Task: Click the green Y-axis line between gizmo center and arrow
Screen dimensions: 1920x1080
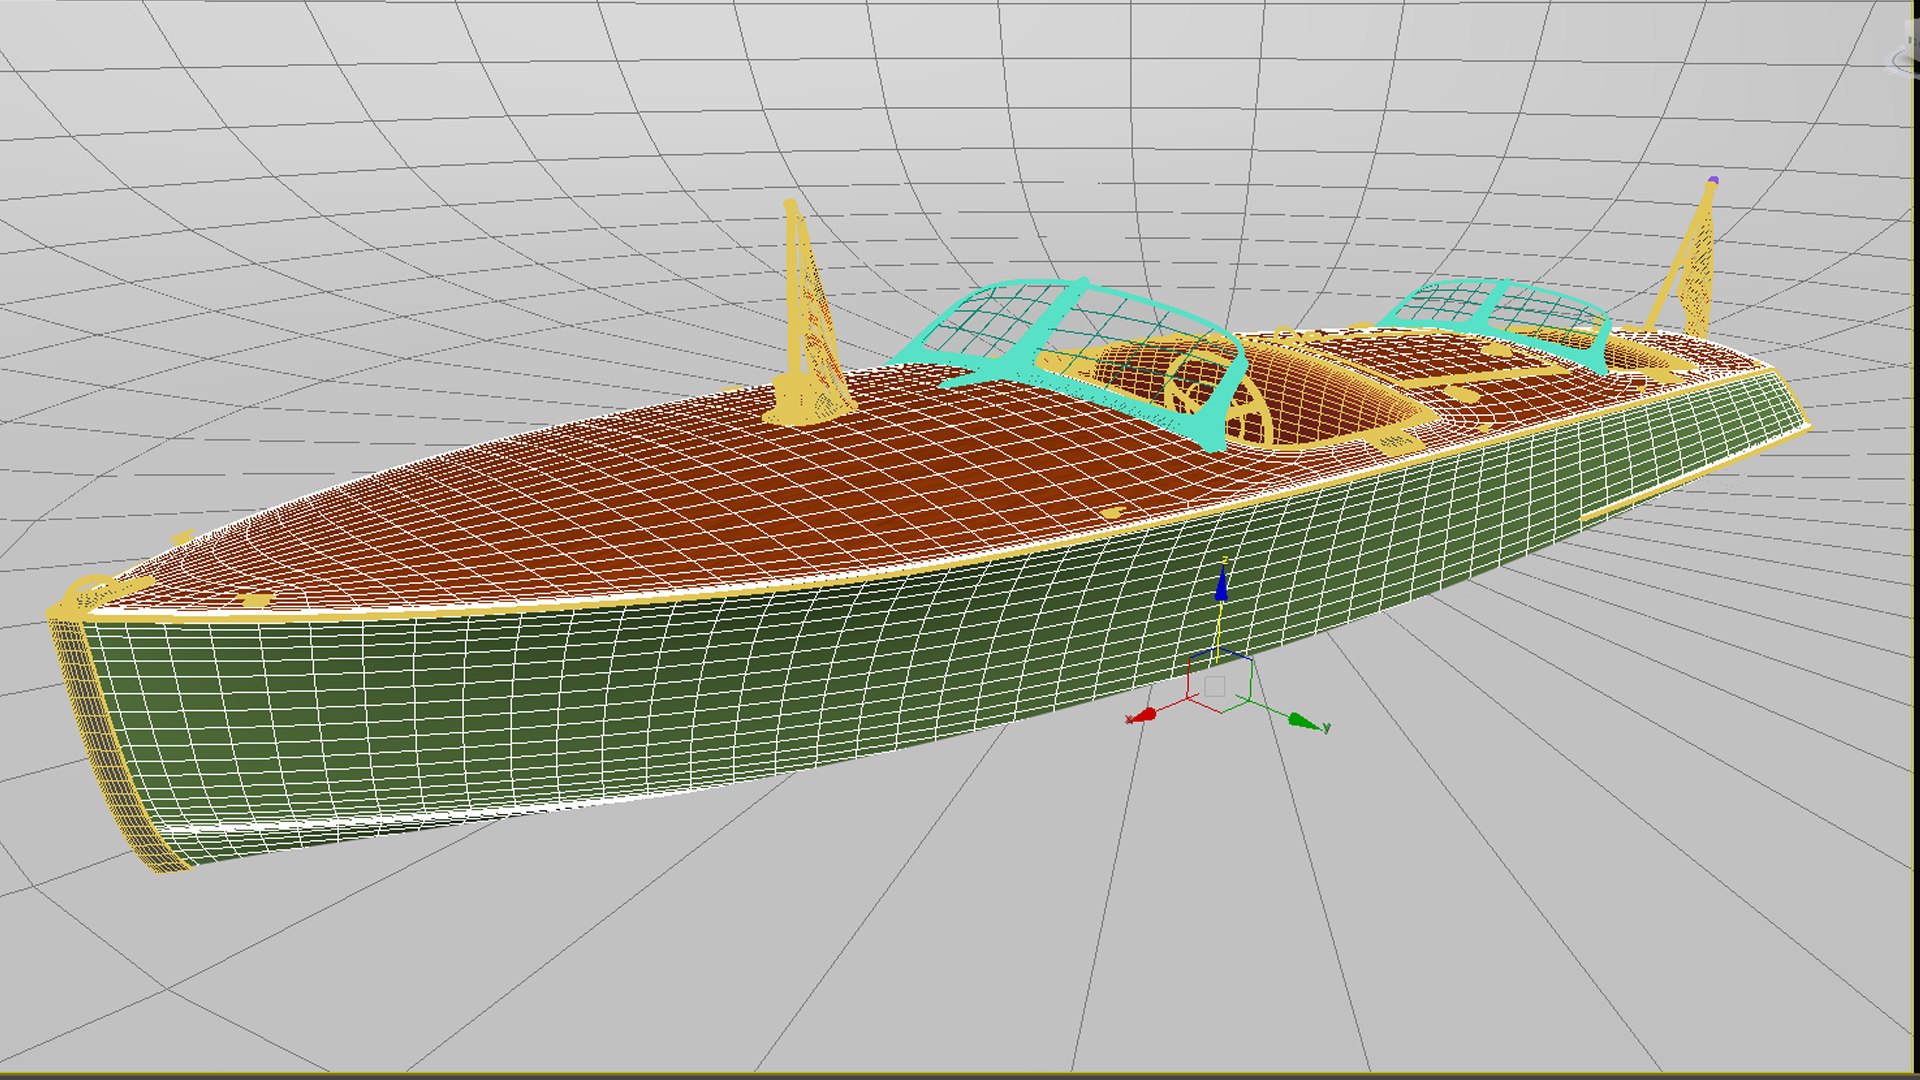Action: pos(1267,705)
